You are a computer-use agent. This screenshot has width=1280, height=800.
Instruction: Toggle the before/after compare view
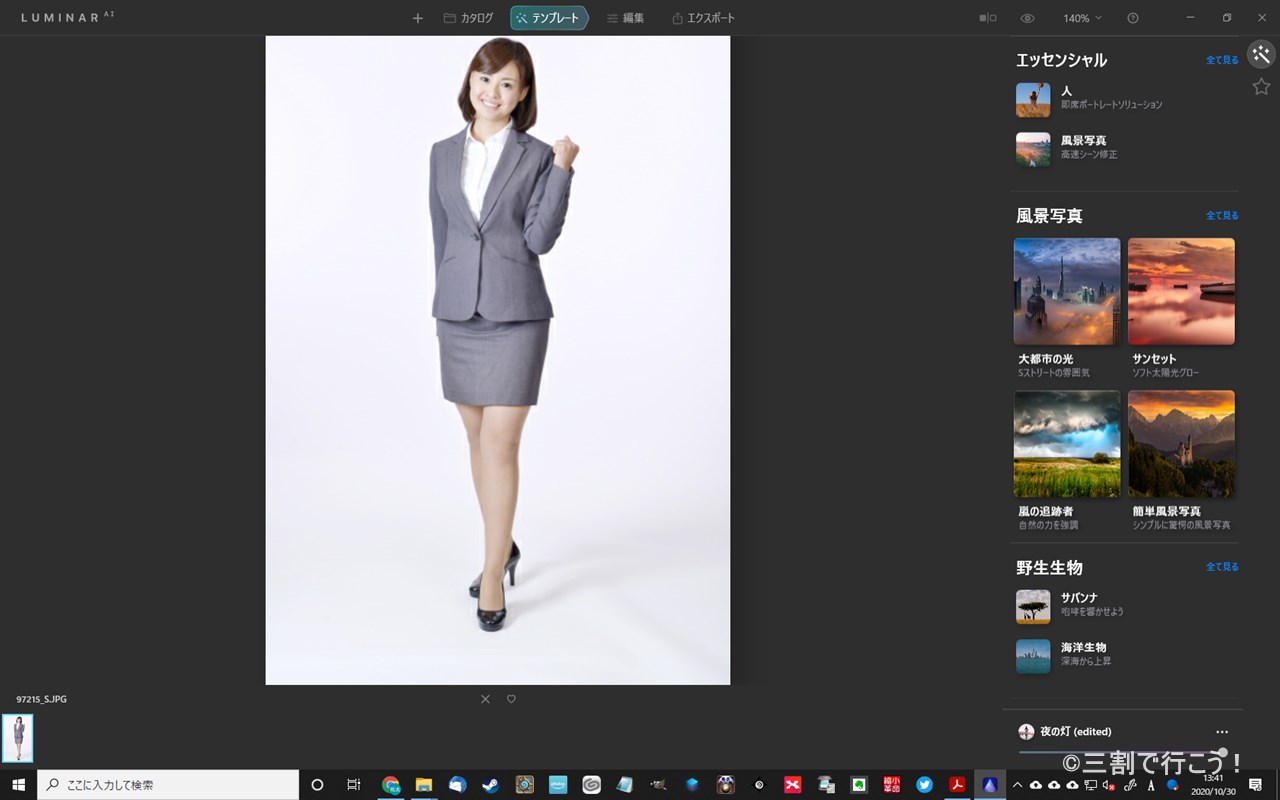point(987,18)
